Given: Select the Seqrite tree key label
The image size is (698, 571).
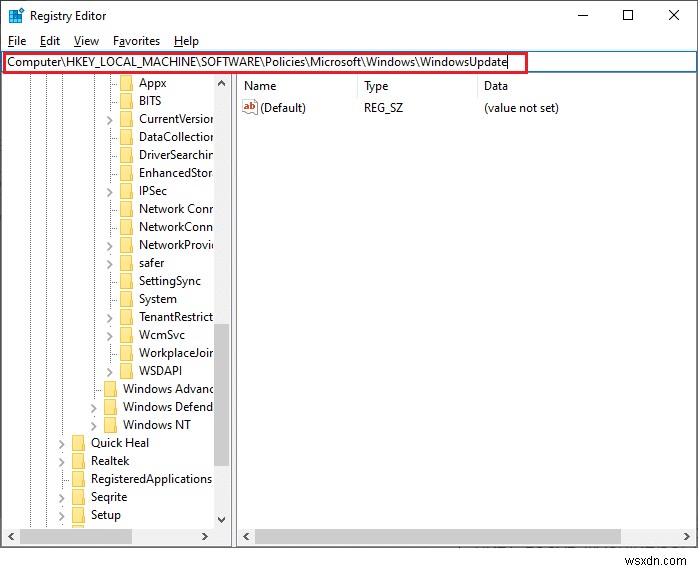Looking at the screenshot, I should 109,497.
